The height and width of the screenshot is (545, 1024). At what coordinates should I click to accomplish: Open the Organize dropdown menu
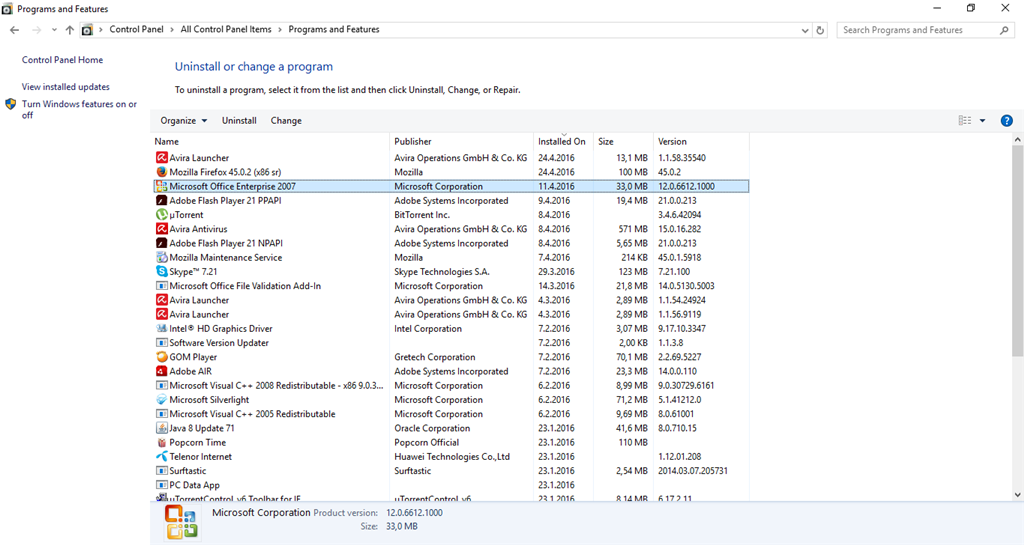(184, 121)
